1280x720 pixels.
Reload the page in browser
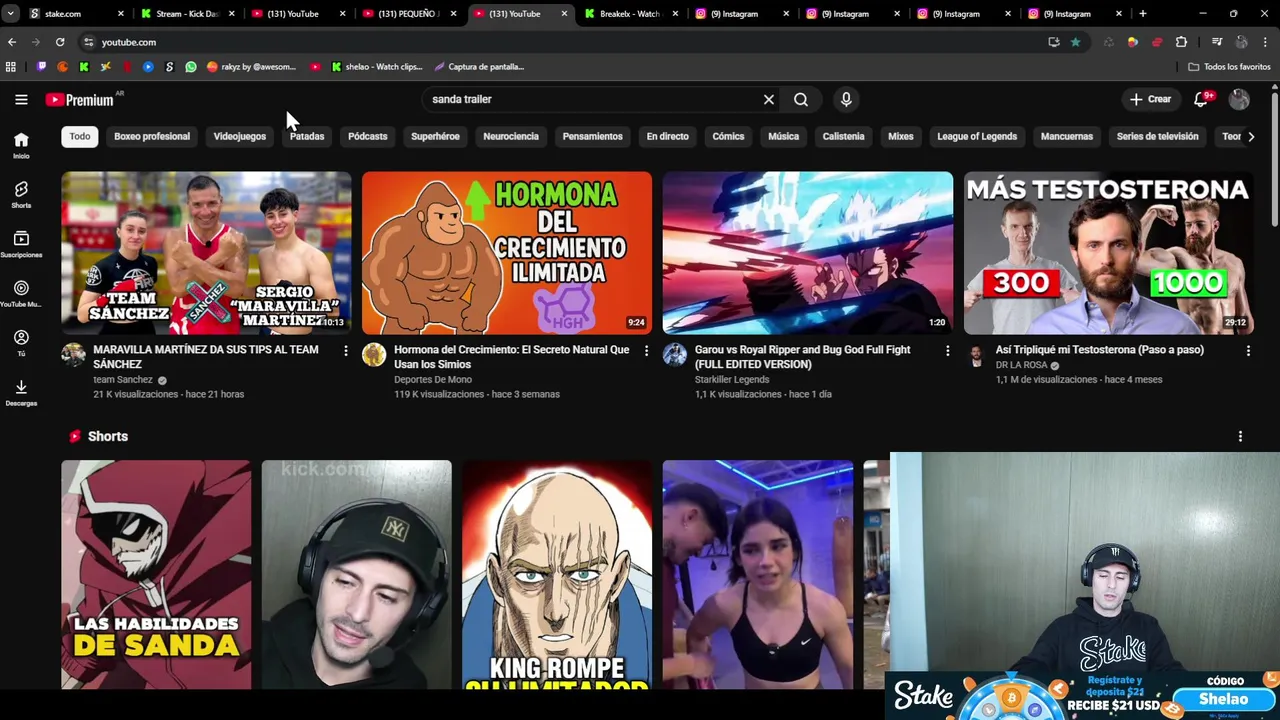[x=60, y=42]
